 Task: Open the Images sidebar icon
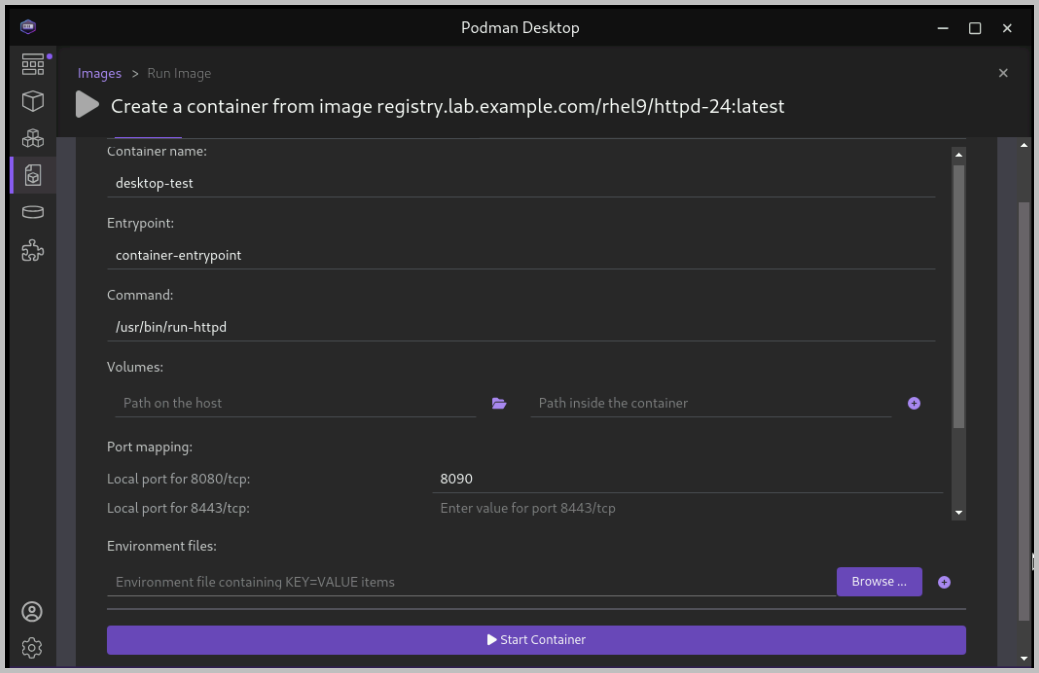(33, 176)
